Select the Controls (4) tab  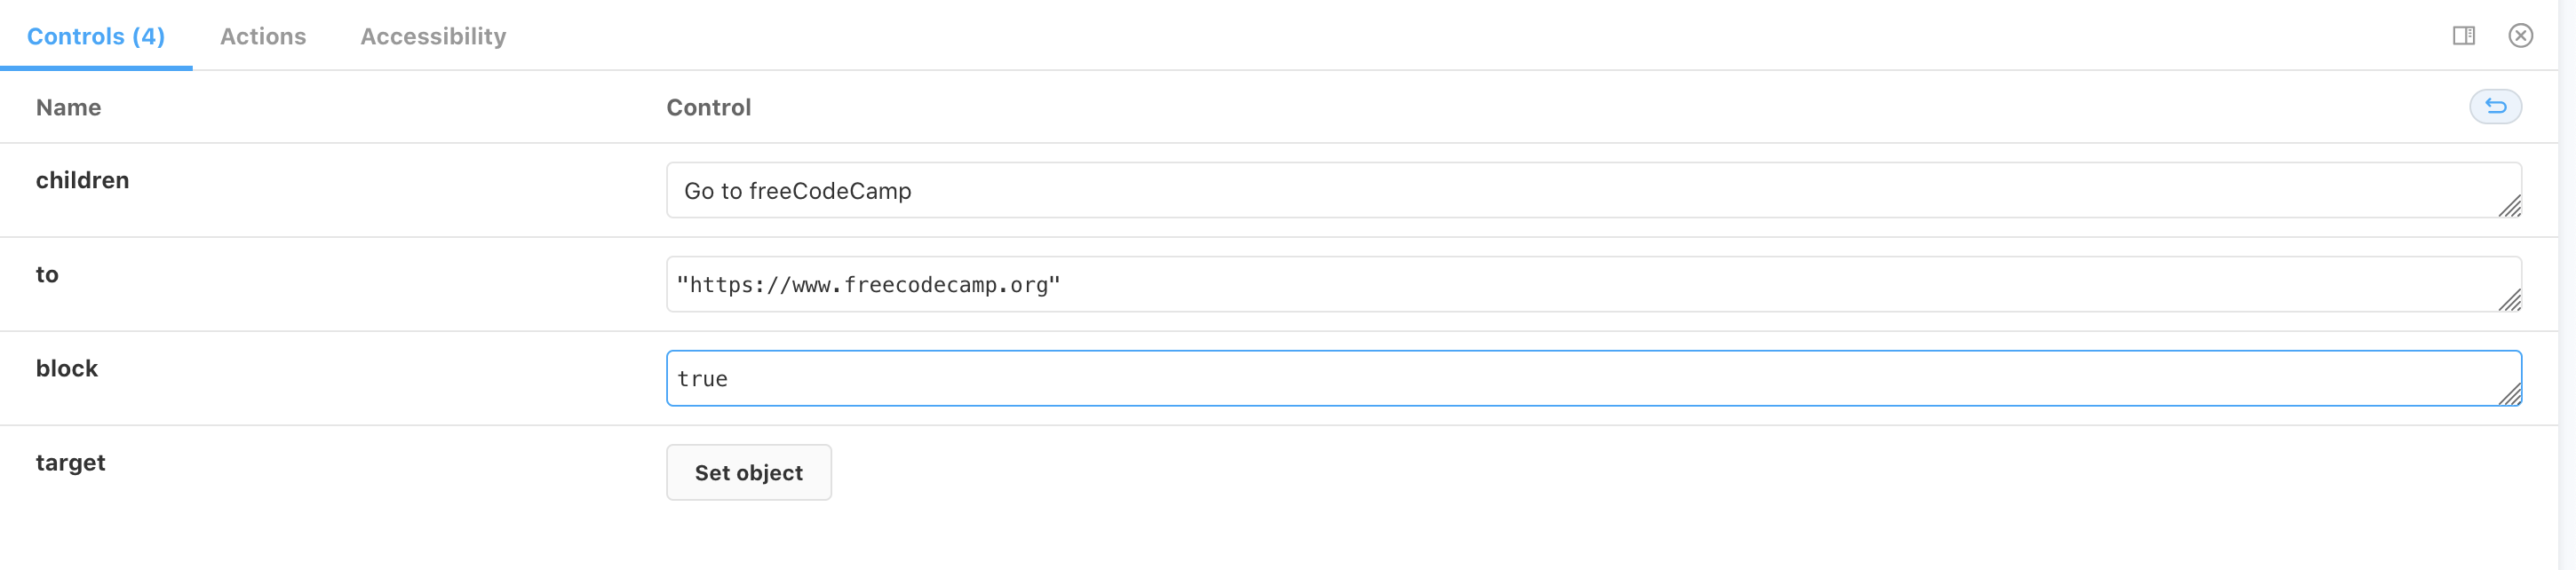click(95, 36)
